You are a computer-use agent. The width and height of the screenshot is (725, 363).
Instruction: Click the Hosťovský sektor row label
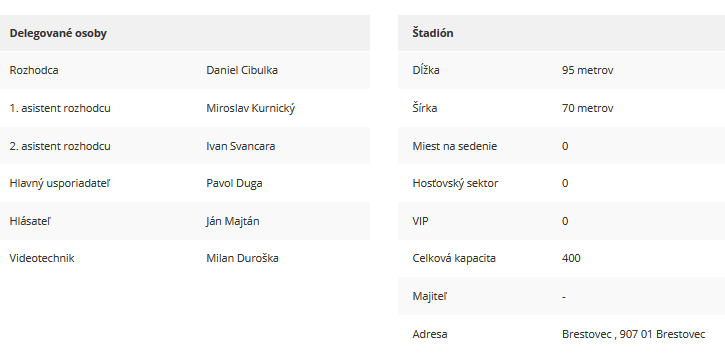click(455, 184)
